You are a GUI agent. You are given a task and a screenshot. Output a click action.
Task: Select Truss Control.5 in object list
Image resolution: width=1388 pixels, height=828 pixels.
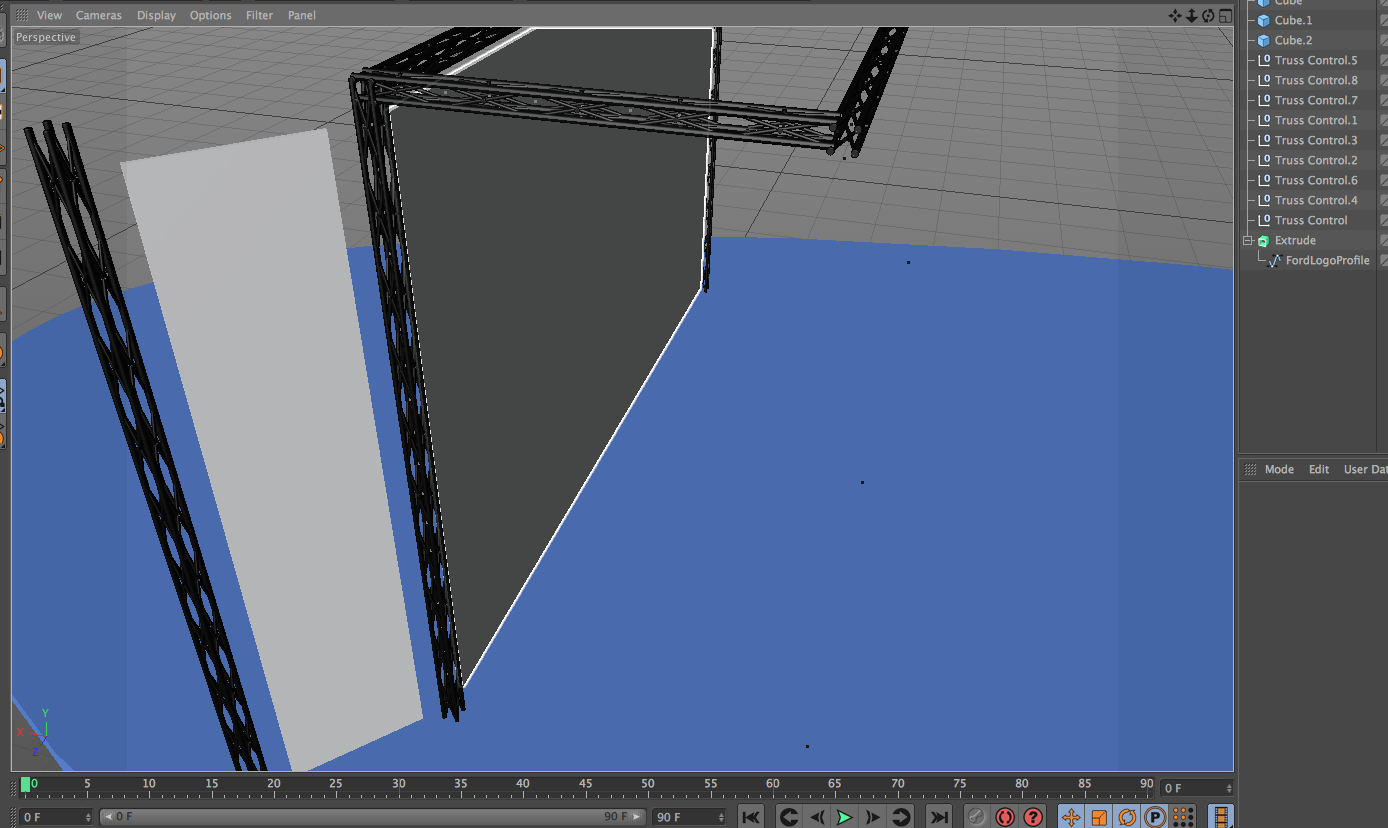click(1316, 60)
